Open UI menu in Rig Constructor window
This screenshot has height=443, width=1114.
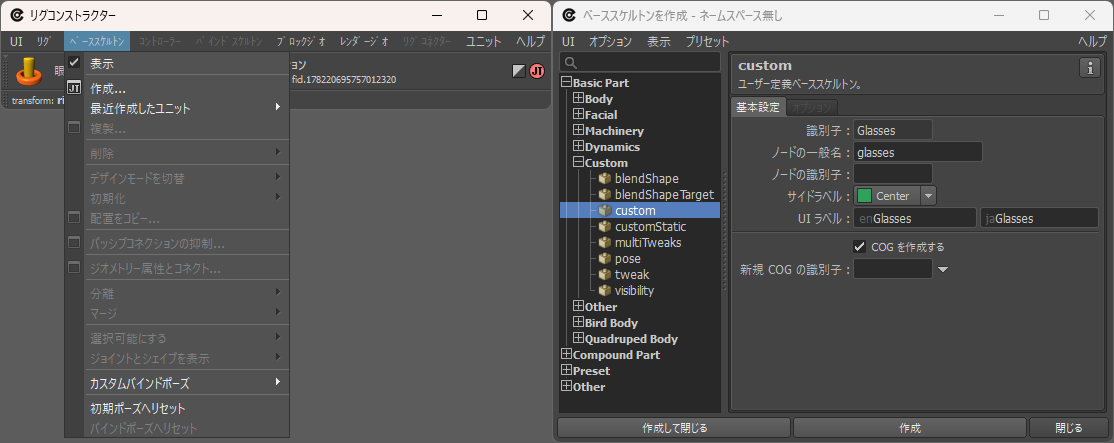pyautogui.click(x=16, y=41)
